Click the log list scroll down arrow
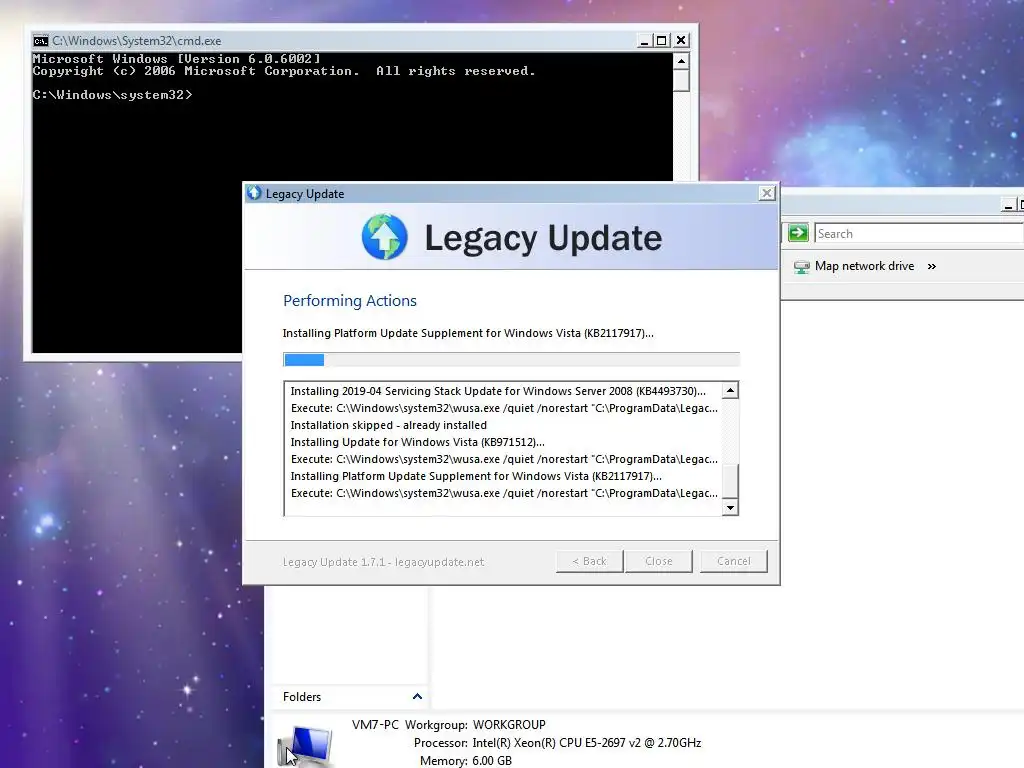 pyautogui.click(x=730, y=507)
